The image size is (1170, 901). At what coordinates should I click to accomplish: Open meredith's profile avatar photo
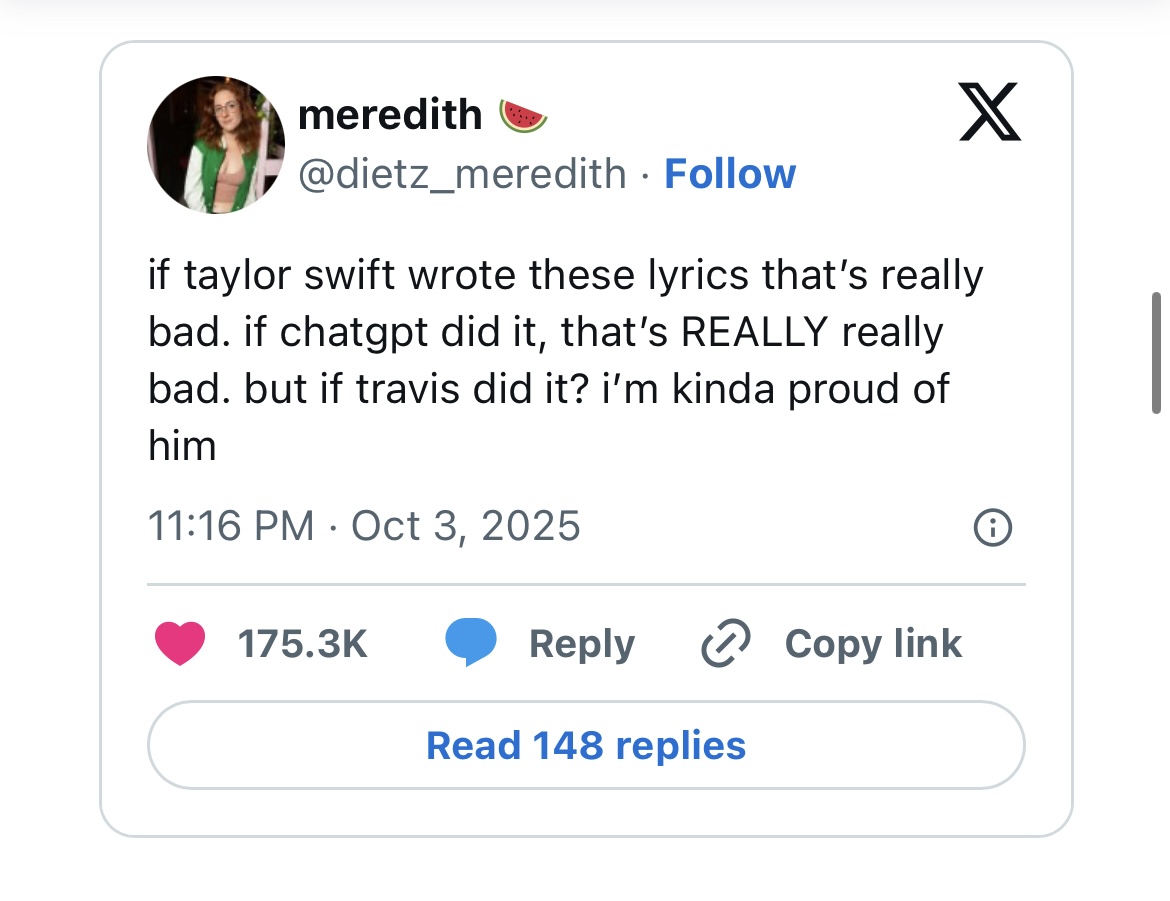point(216,145)
